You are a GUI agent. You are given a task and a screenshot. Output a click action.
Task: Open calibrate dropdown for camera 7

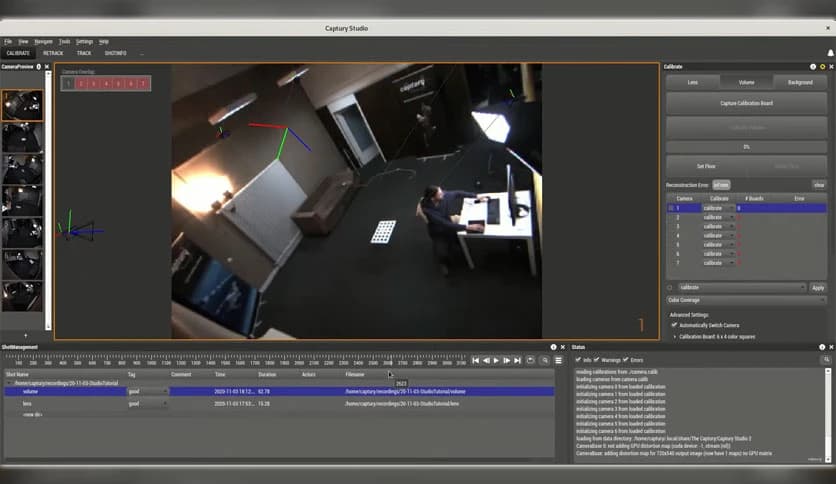point(718,263)
